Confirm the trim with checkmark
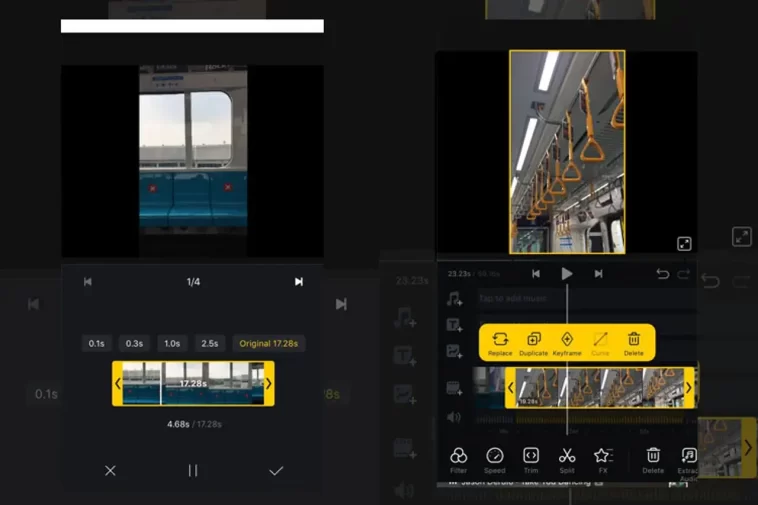The height and width of the screenshot is (505, 758). pos(276,471)
